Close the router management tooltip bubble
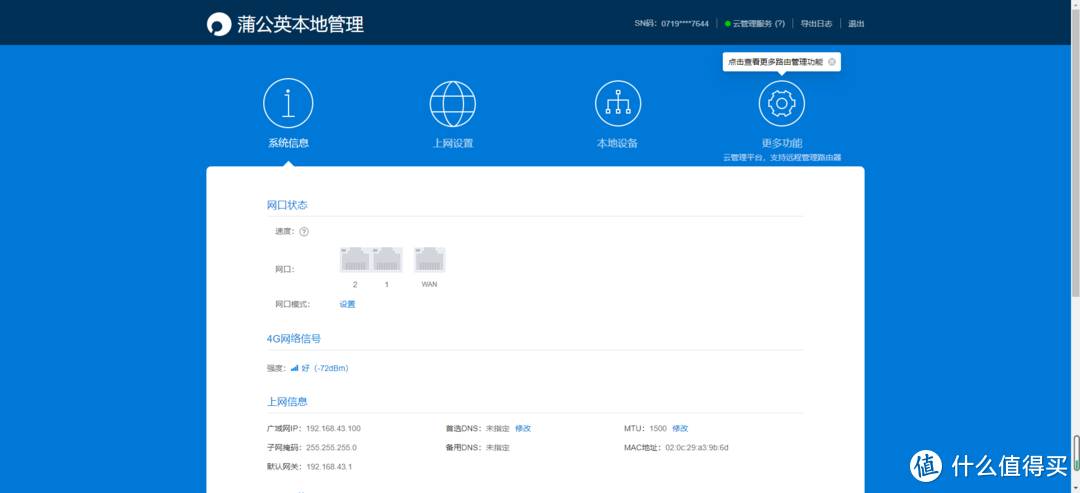1080x493 pixels. [x=831, y=62]
